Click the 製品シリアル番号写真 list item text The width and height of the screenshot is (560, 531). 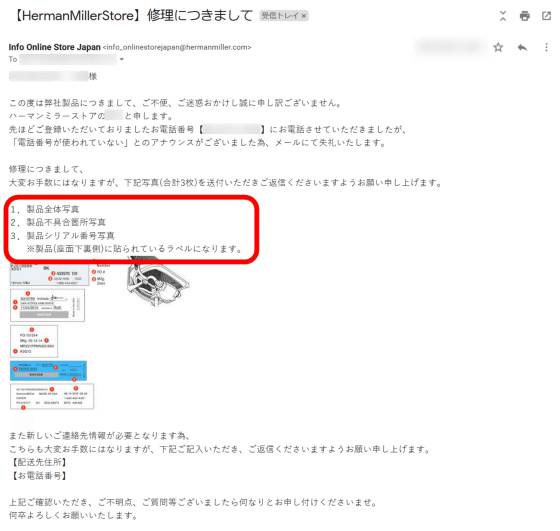tap(70, 236)
